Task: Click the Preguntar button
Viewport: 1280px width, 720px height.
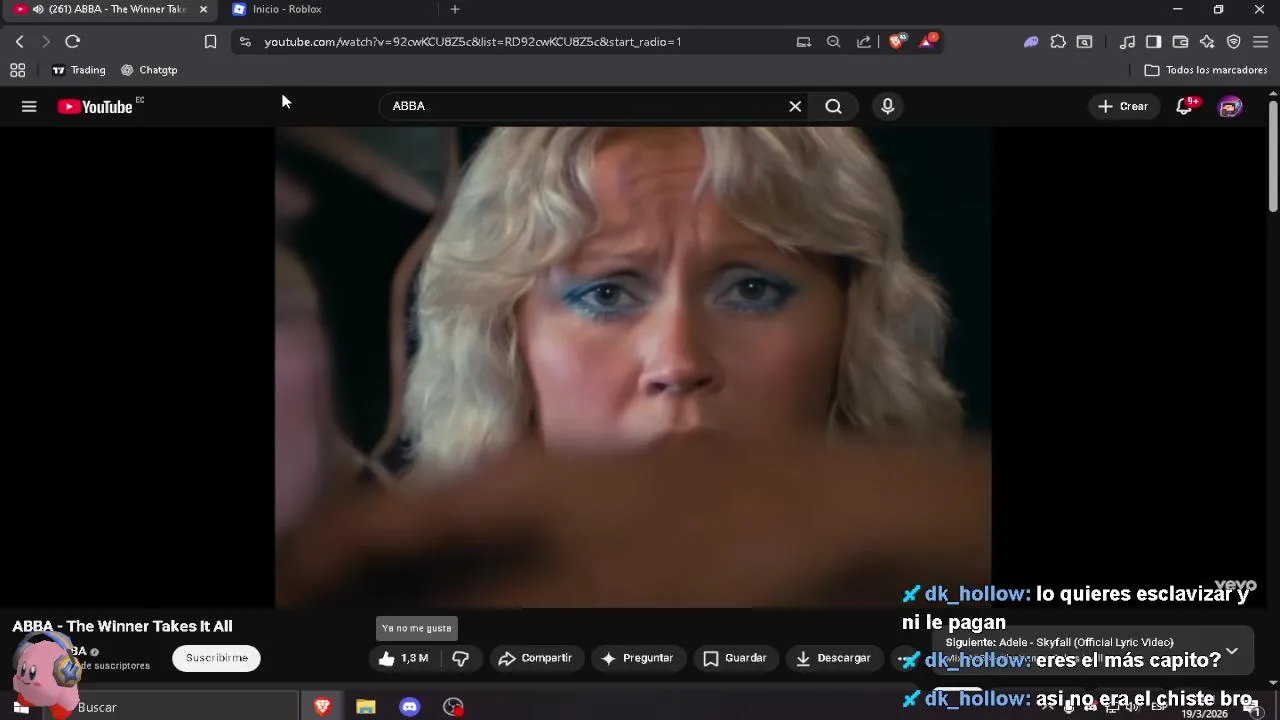Action: coord(637,658)
